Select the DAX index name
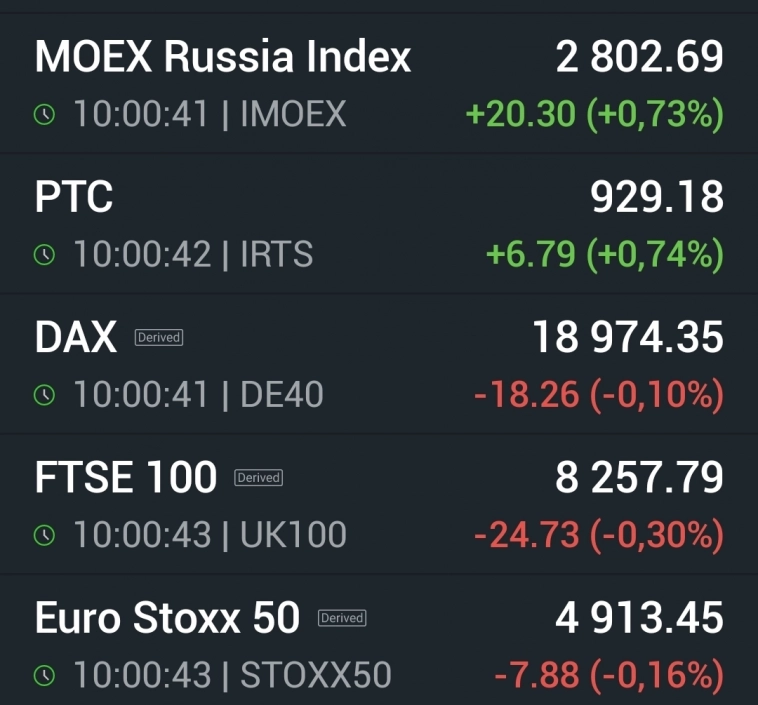The width and height of the screenshot is (758, 705). [76, 338]
